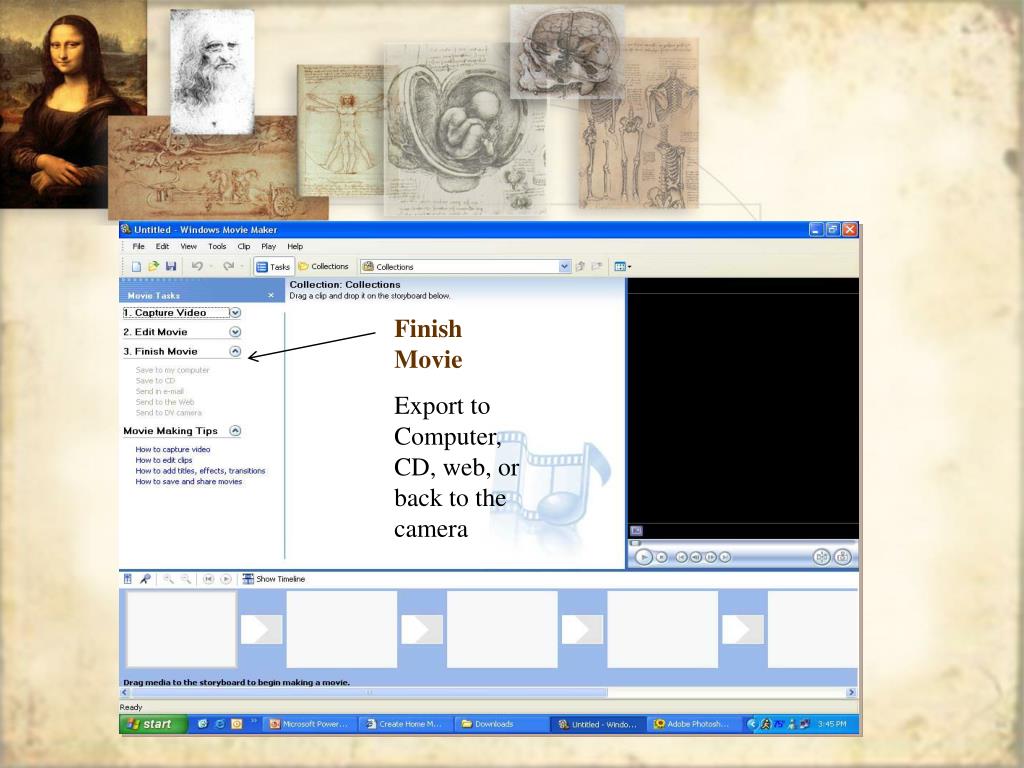
Task: Click the Up One Level icon
Action: [580, 266]
